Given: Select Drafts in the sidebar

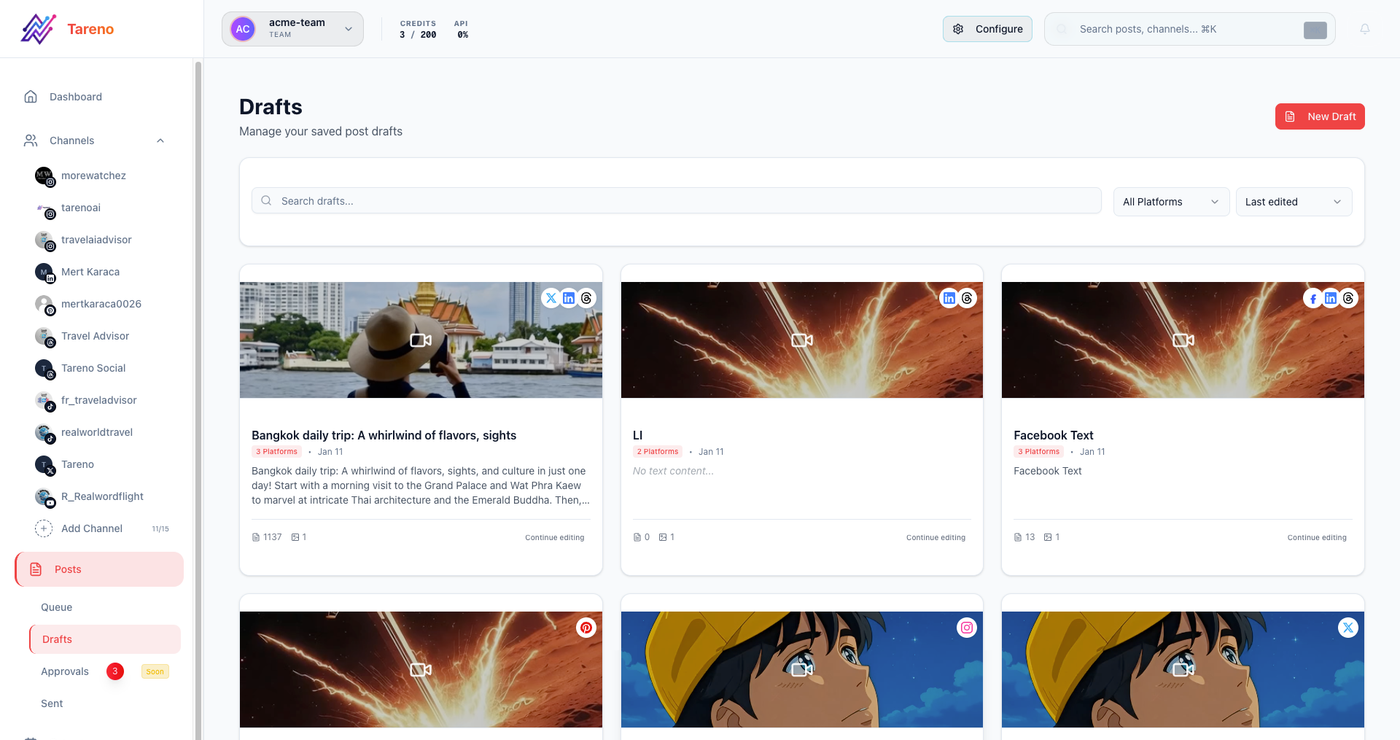Looking at the screenshot, I should tap(105, 639).
